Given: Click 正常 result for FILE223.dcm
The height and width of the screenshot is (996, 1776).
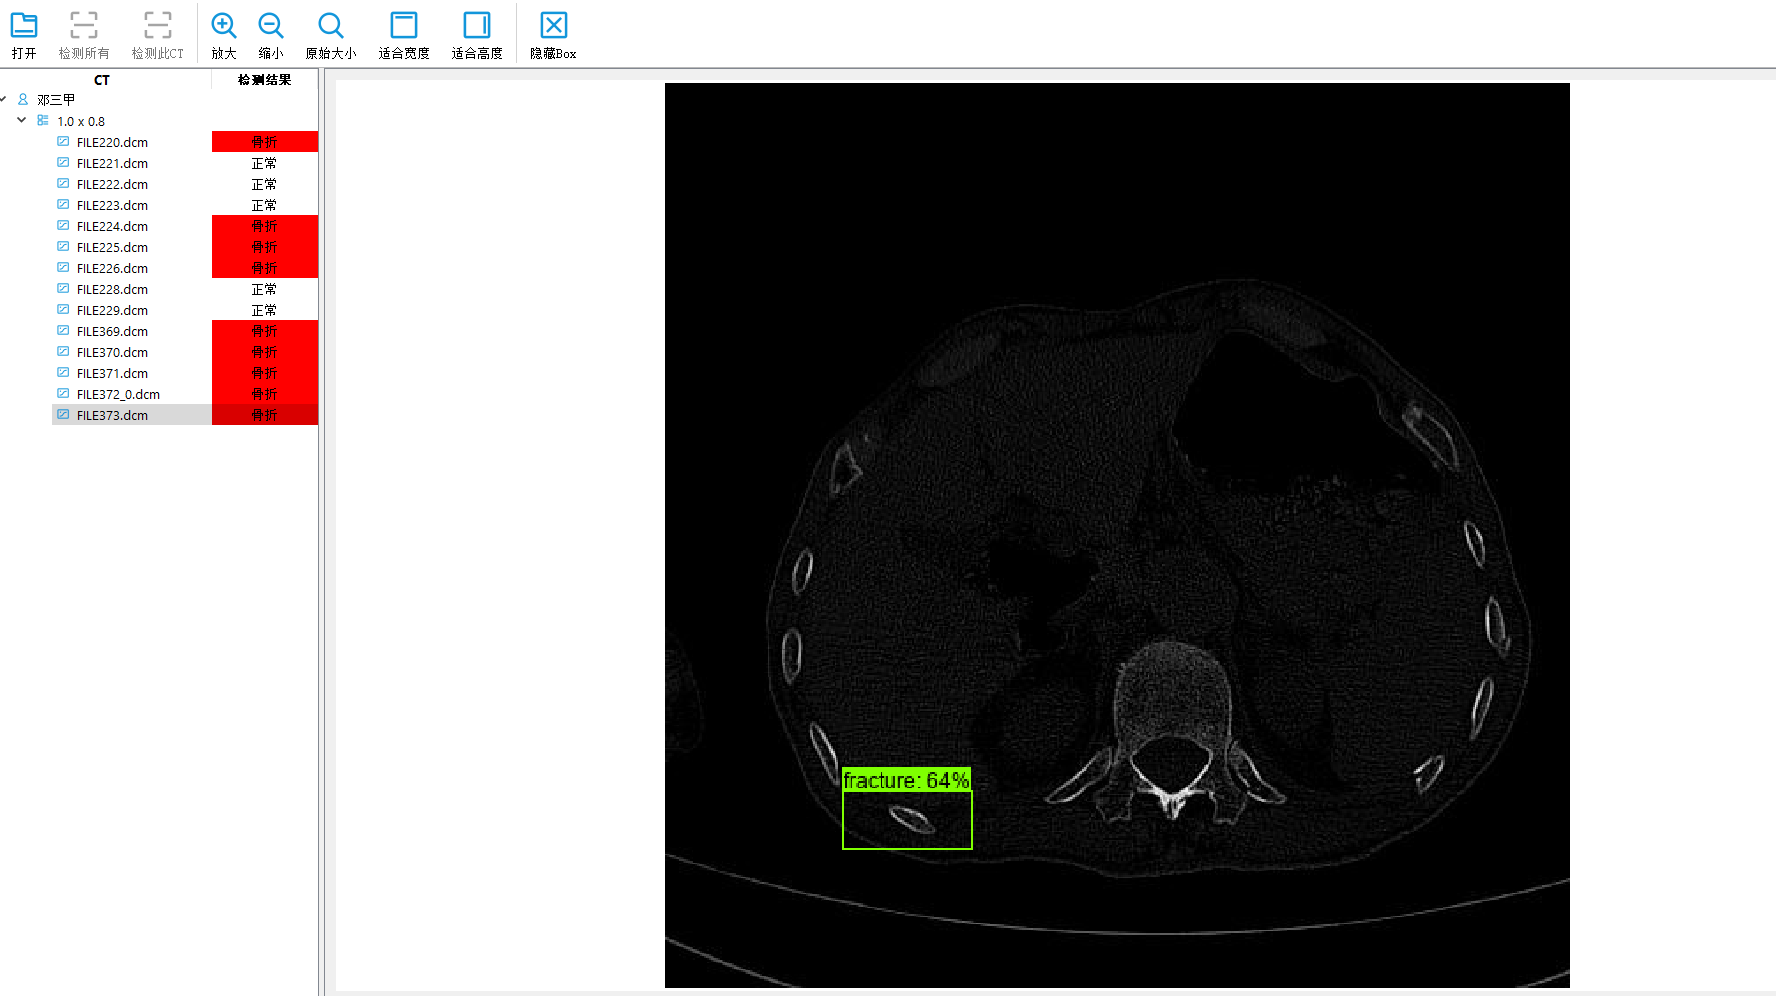Looking at the screenshot, I should (x=265, y=205).
